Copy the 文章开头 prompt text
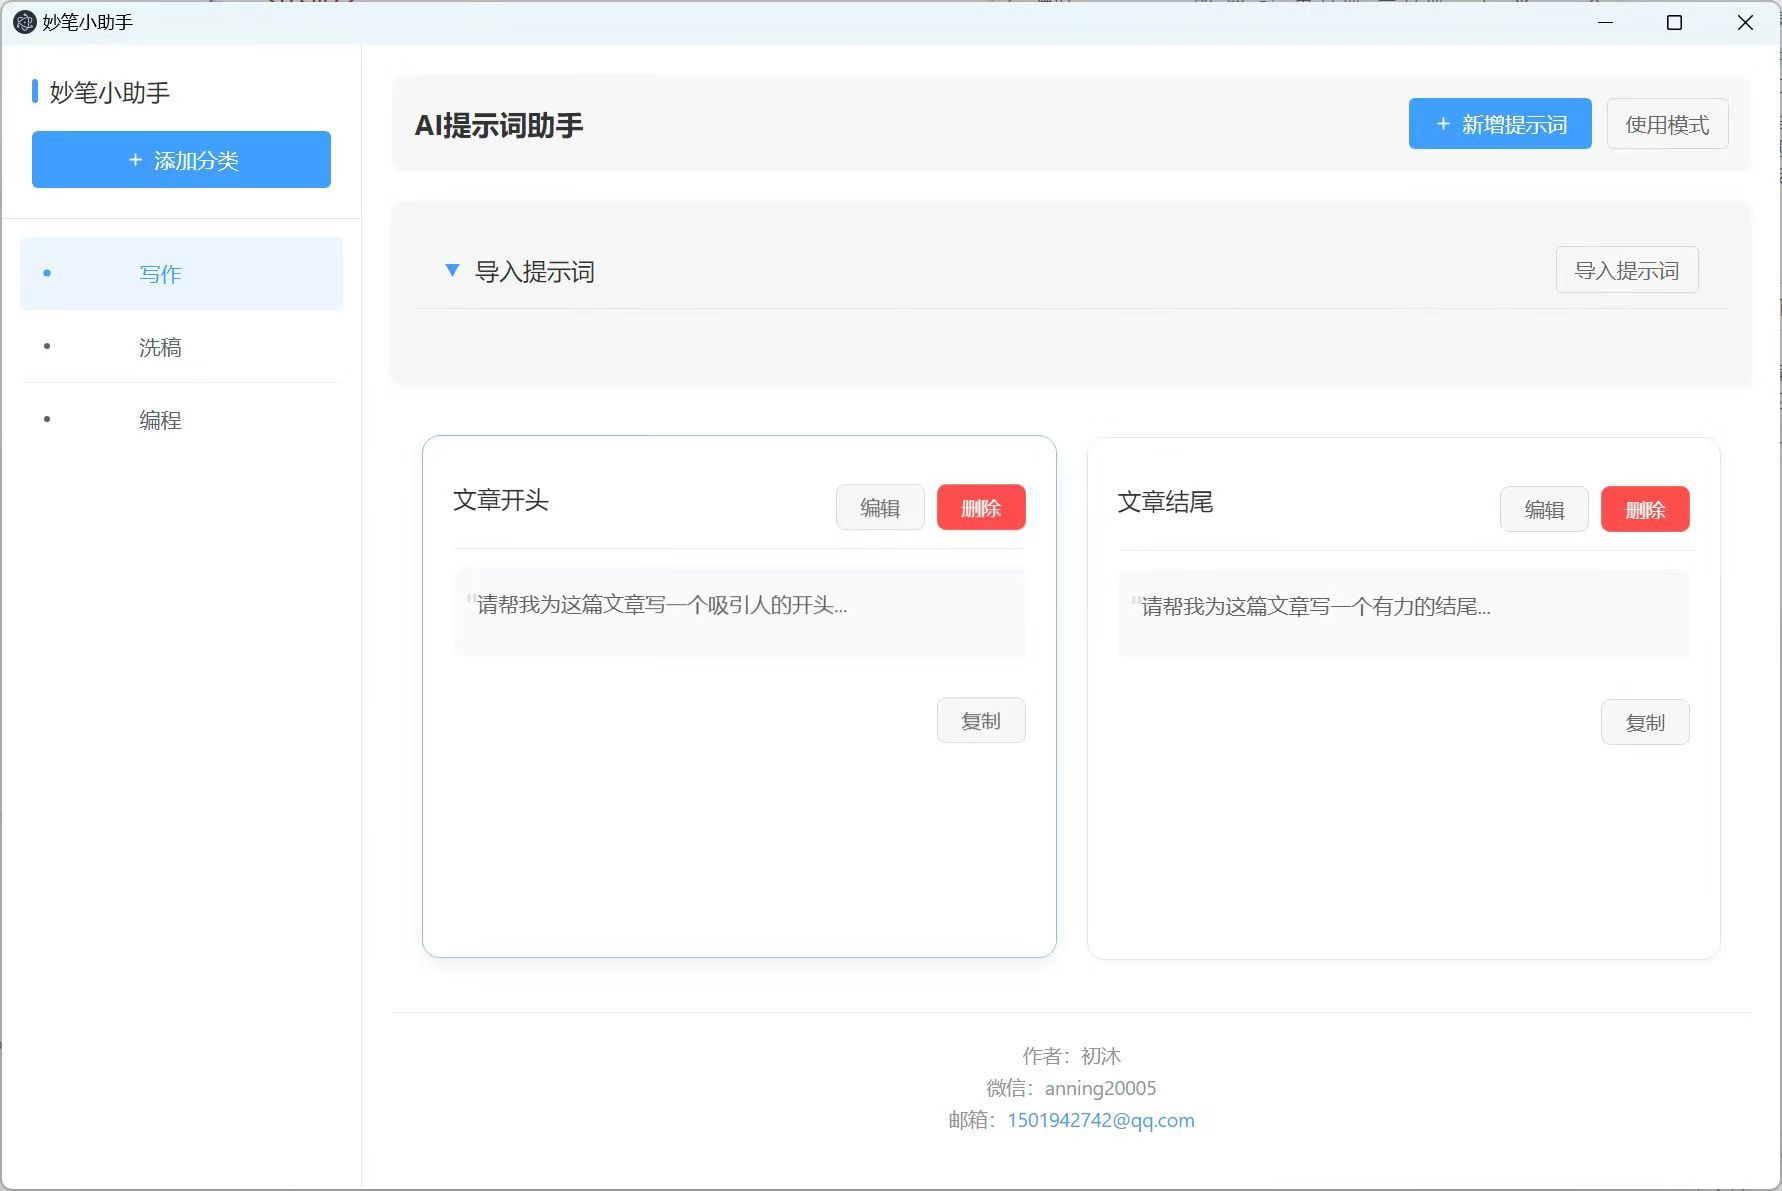 tap(981, 721)
